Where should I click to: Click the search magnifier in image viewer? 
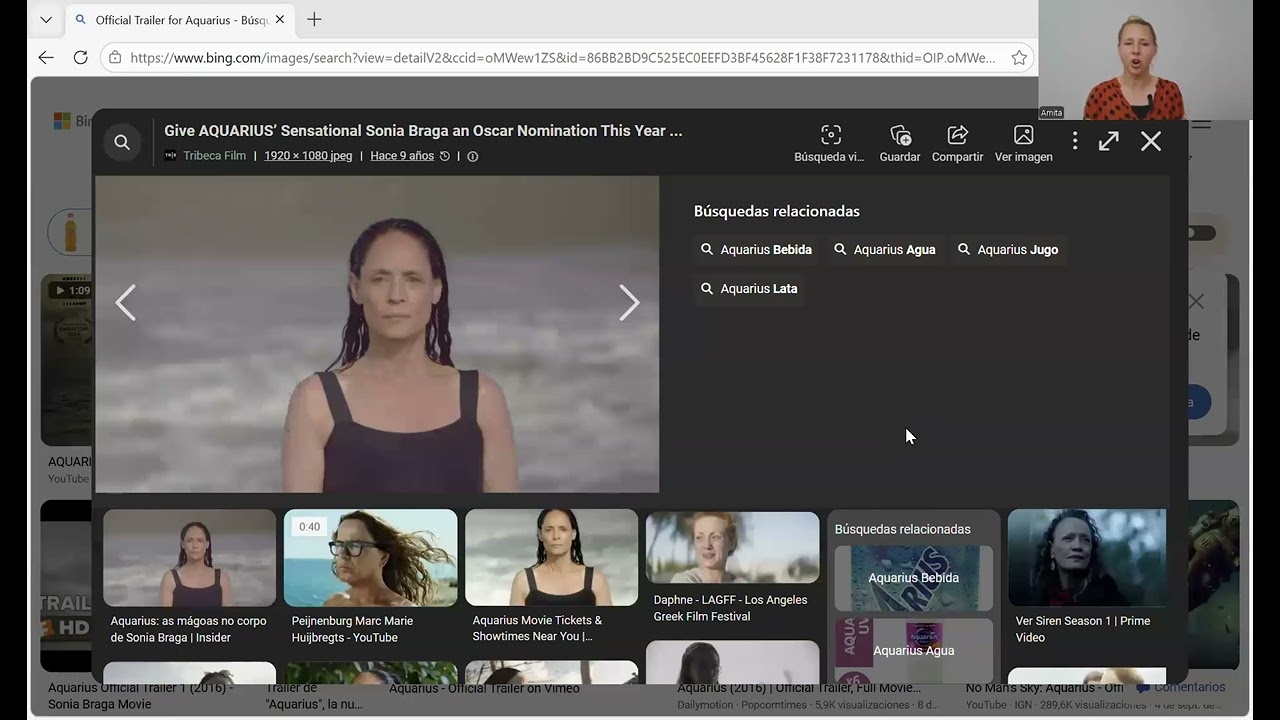point(122,142)
